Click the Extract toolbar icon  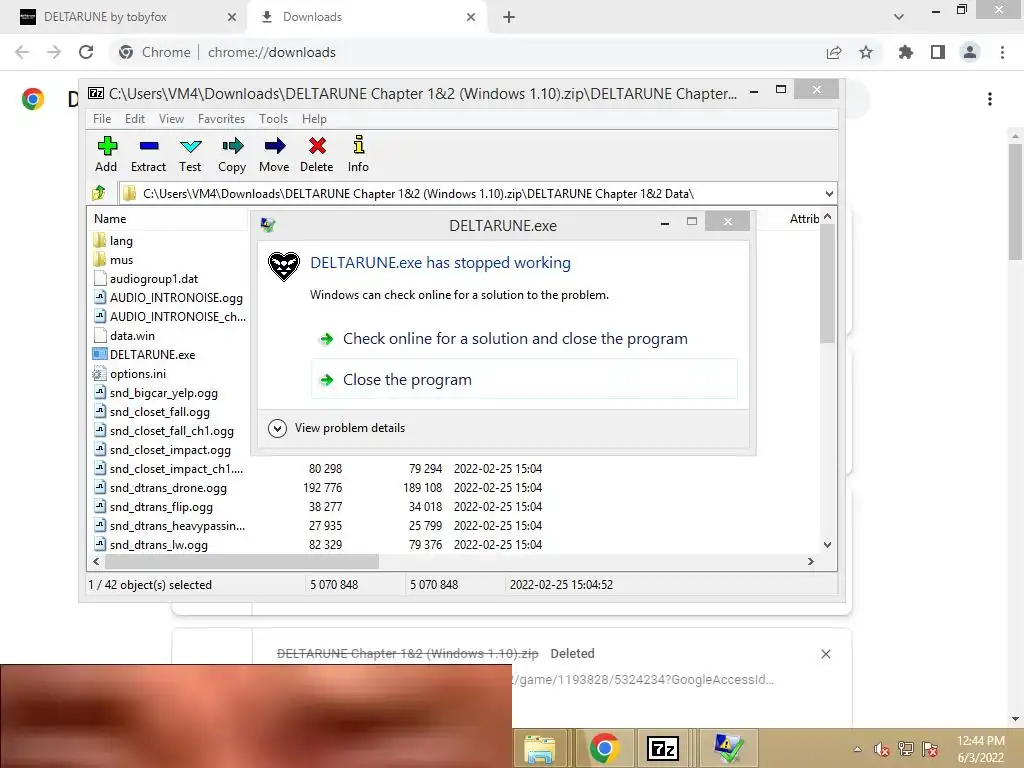tap(149, 146)
